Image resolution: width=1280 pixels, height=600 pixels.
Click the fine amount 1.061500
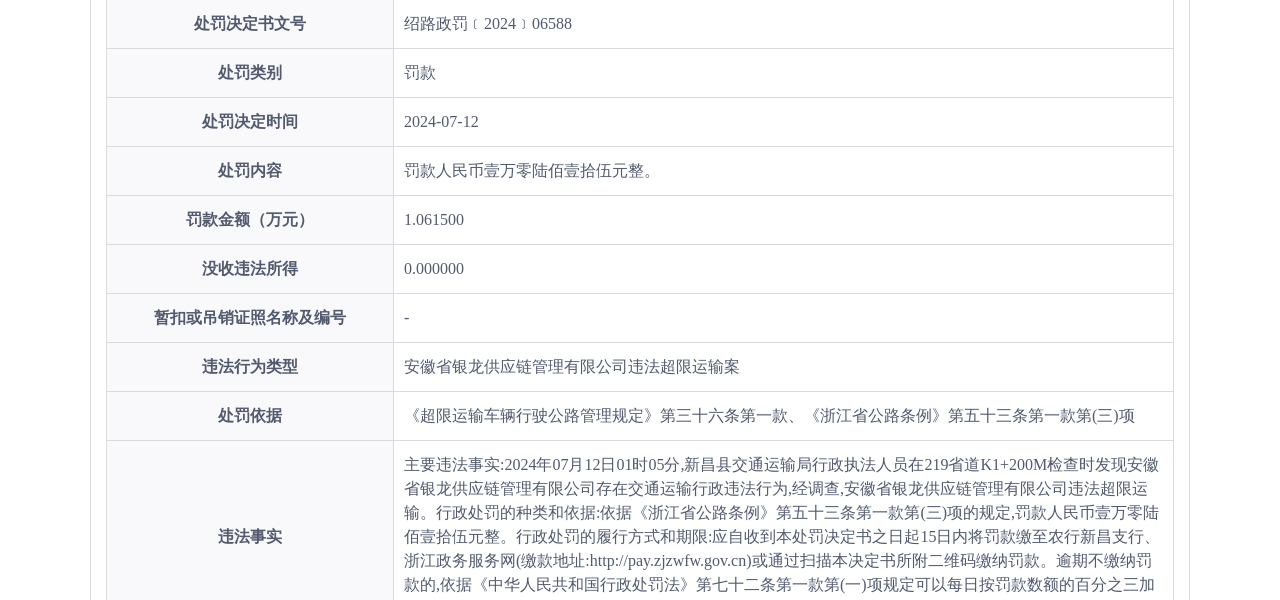tap(434, 220)
